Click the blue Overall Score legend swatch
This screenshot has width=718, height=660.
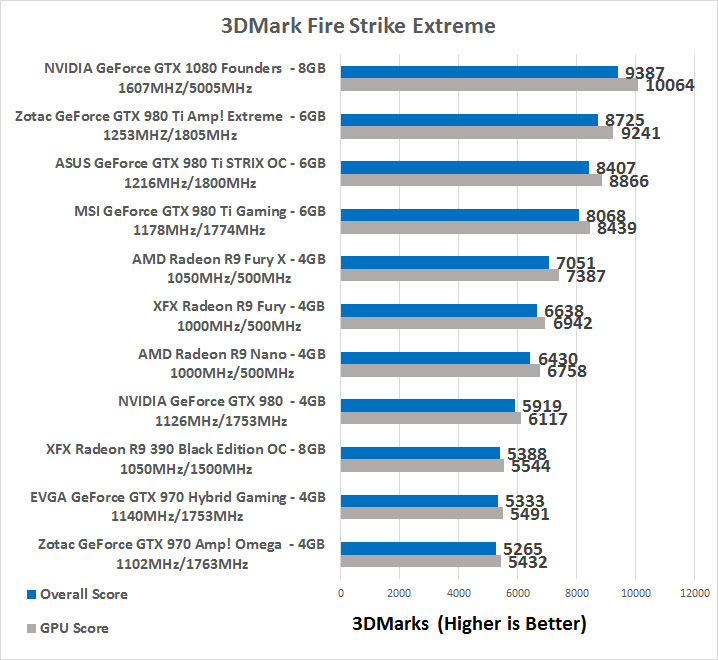click(32, 595)
